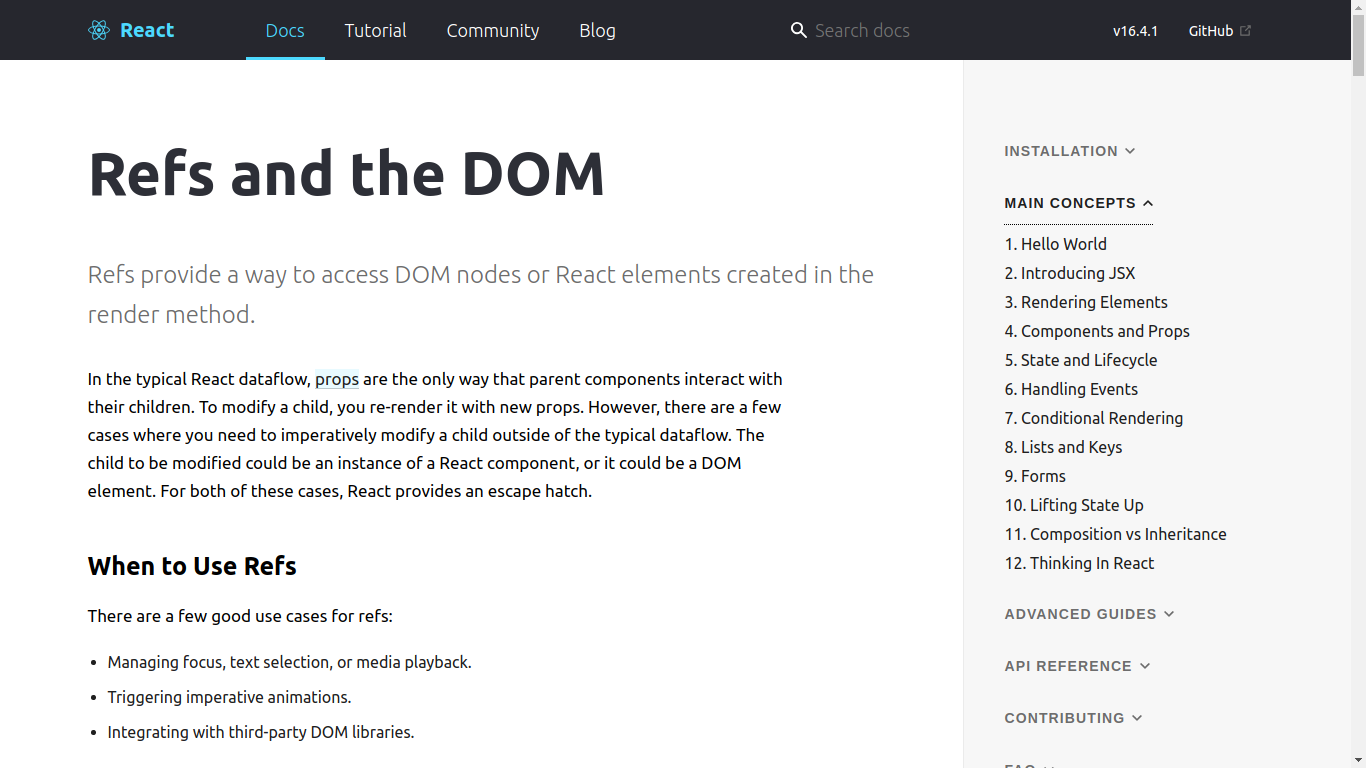Open the Thinking In React chapter
The height and width of the screenshot is (768, 1366).
[1079, 563]
